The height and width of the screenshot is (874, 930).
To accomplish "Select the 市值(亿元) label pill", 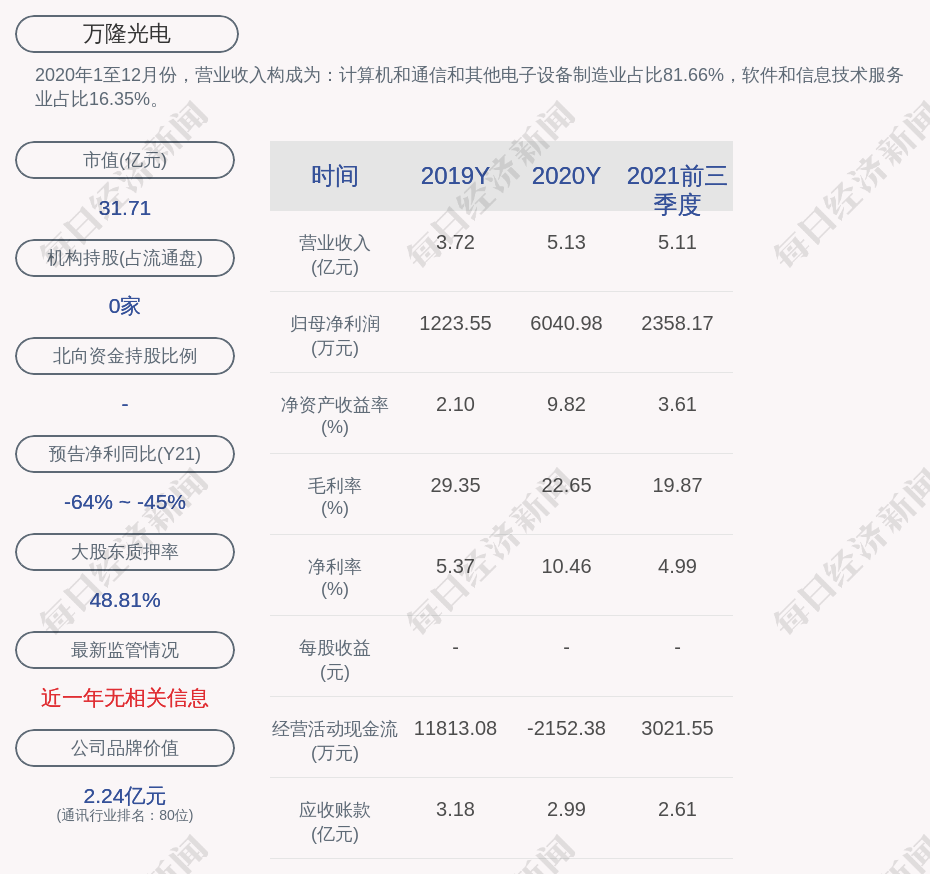I will 125,160.
